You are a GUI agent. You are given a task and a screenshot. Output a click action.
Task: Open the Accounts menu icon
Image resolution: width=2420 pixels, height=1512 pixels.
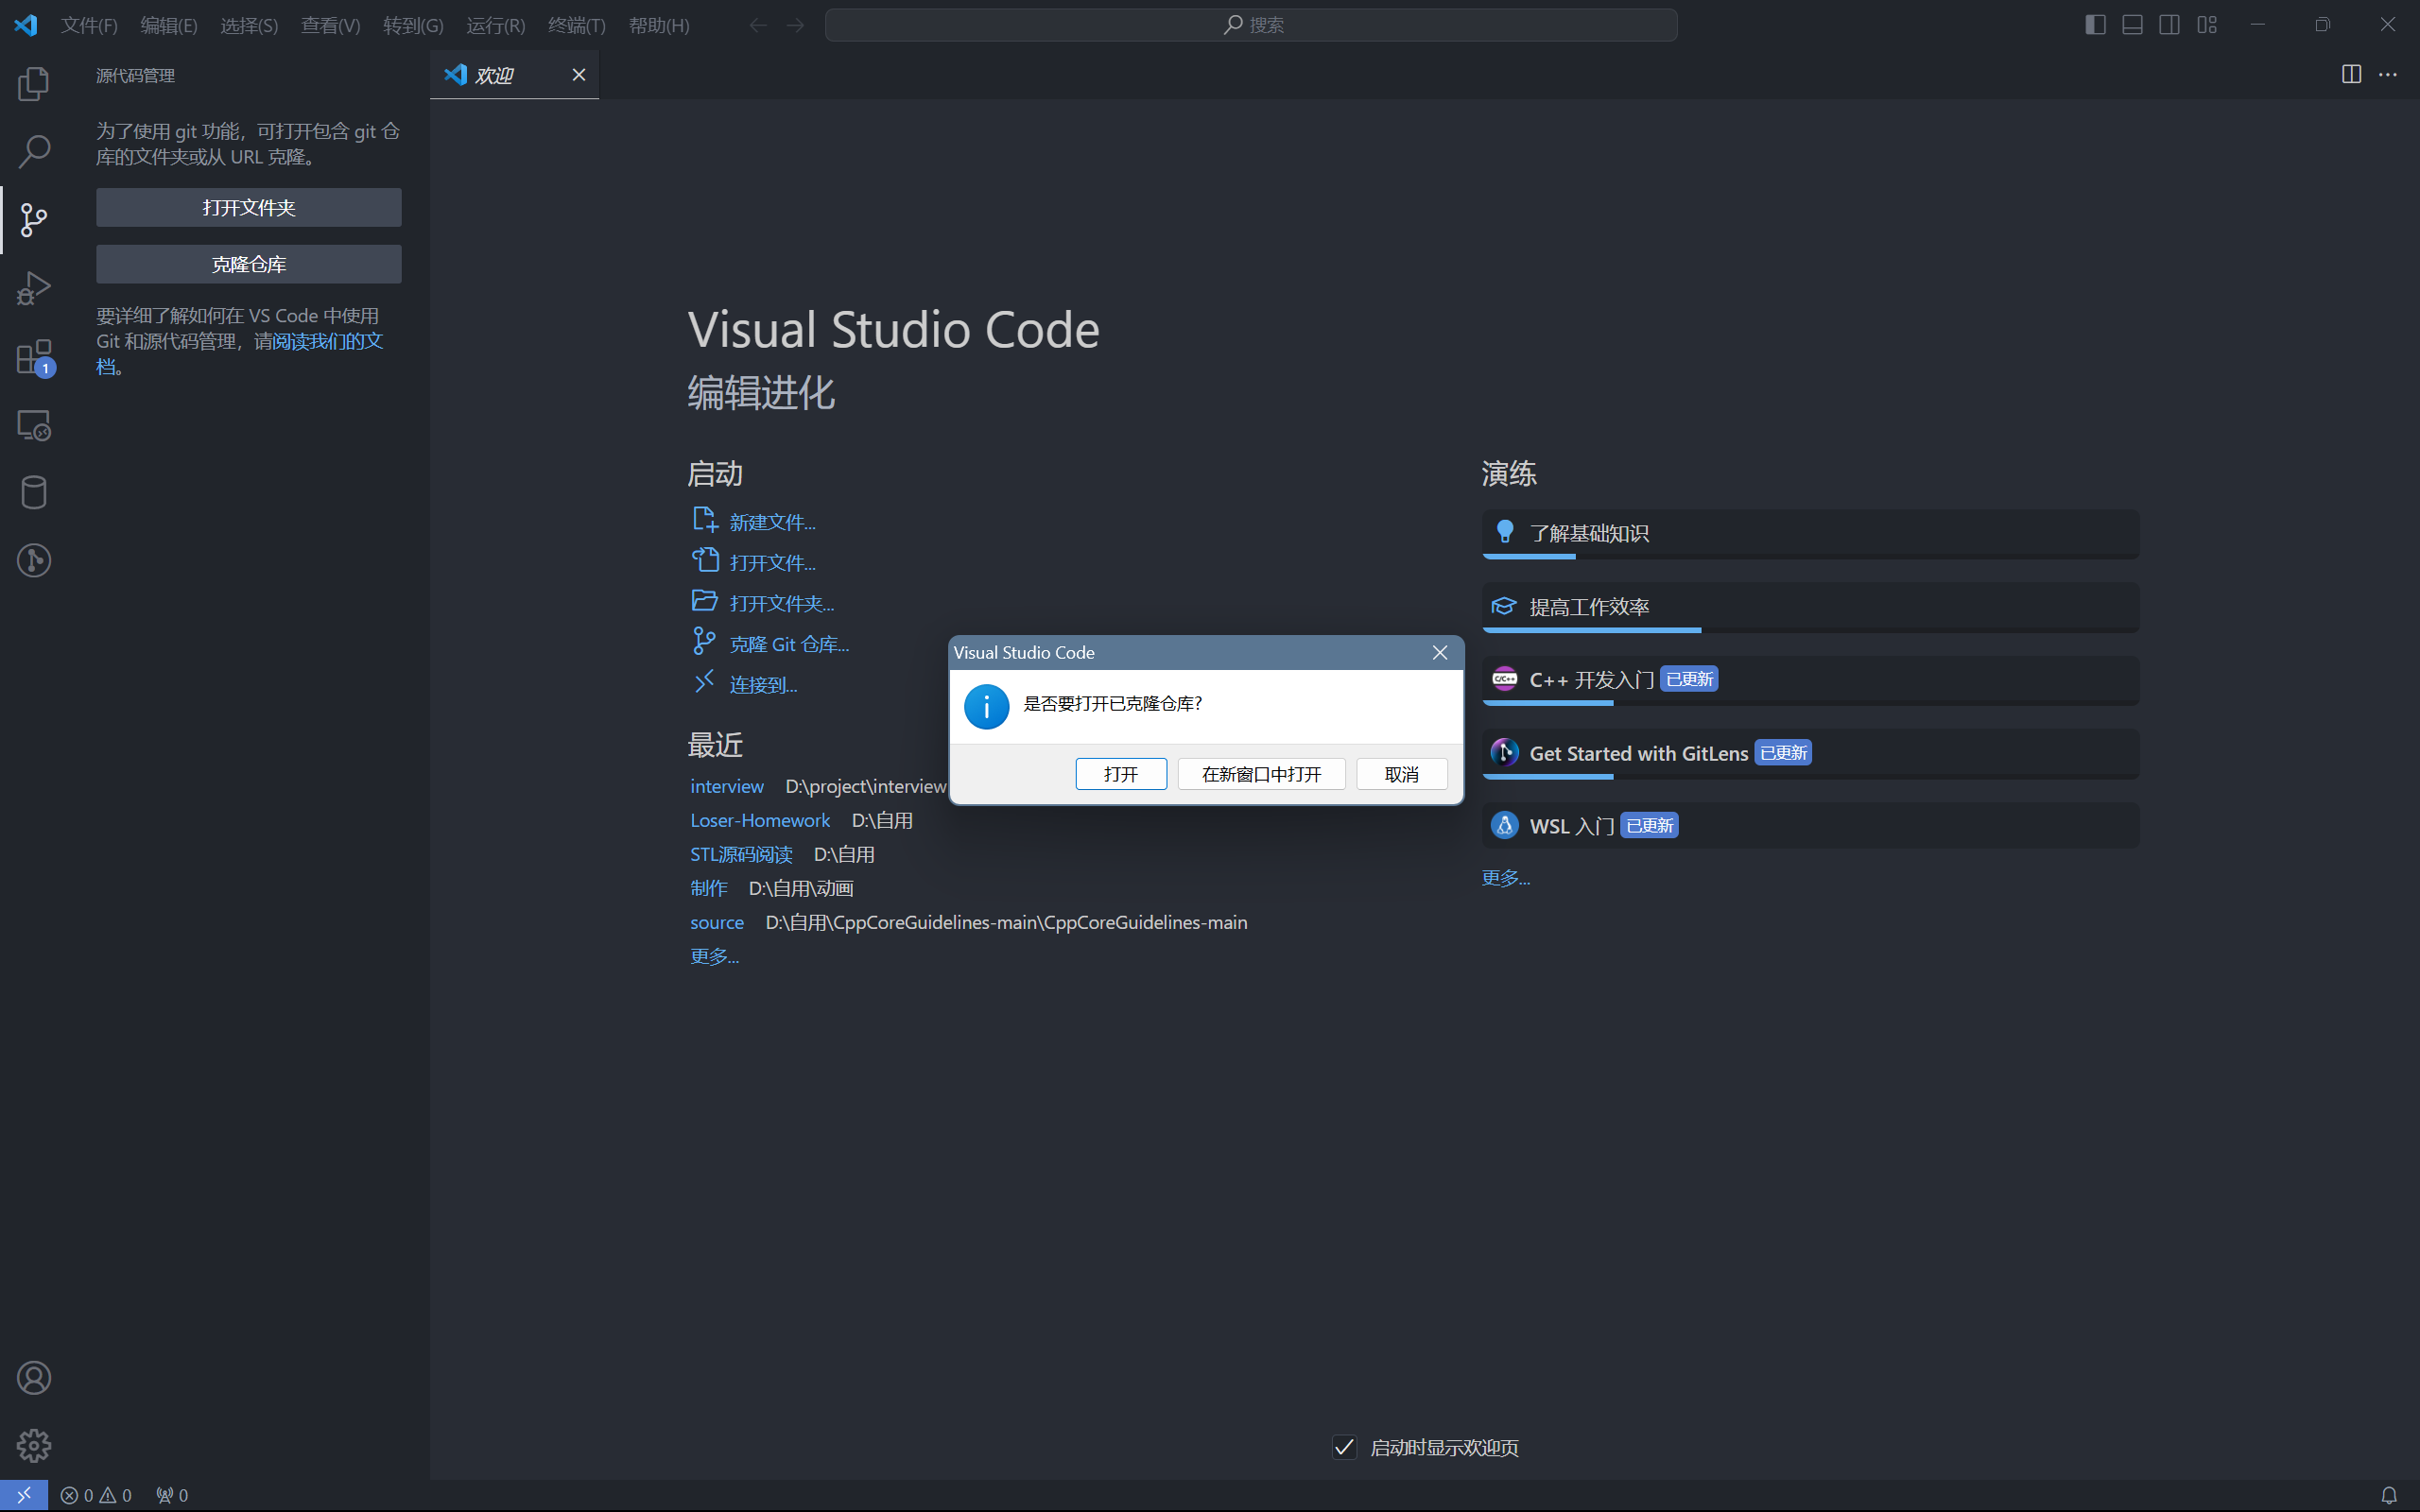point(34,1378)
